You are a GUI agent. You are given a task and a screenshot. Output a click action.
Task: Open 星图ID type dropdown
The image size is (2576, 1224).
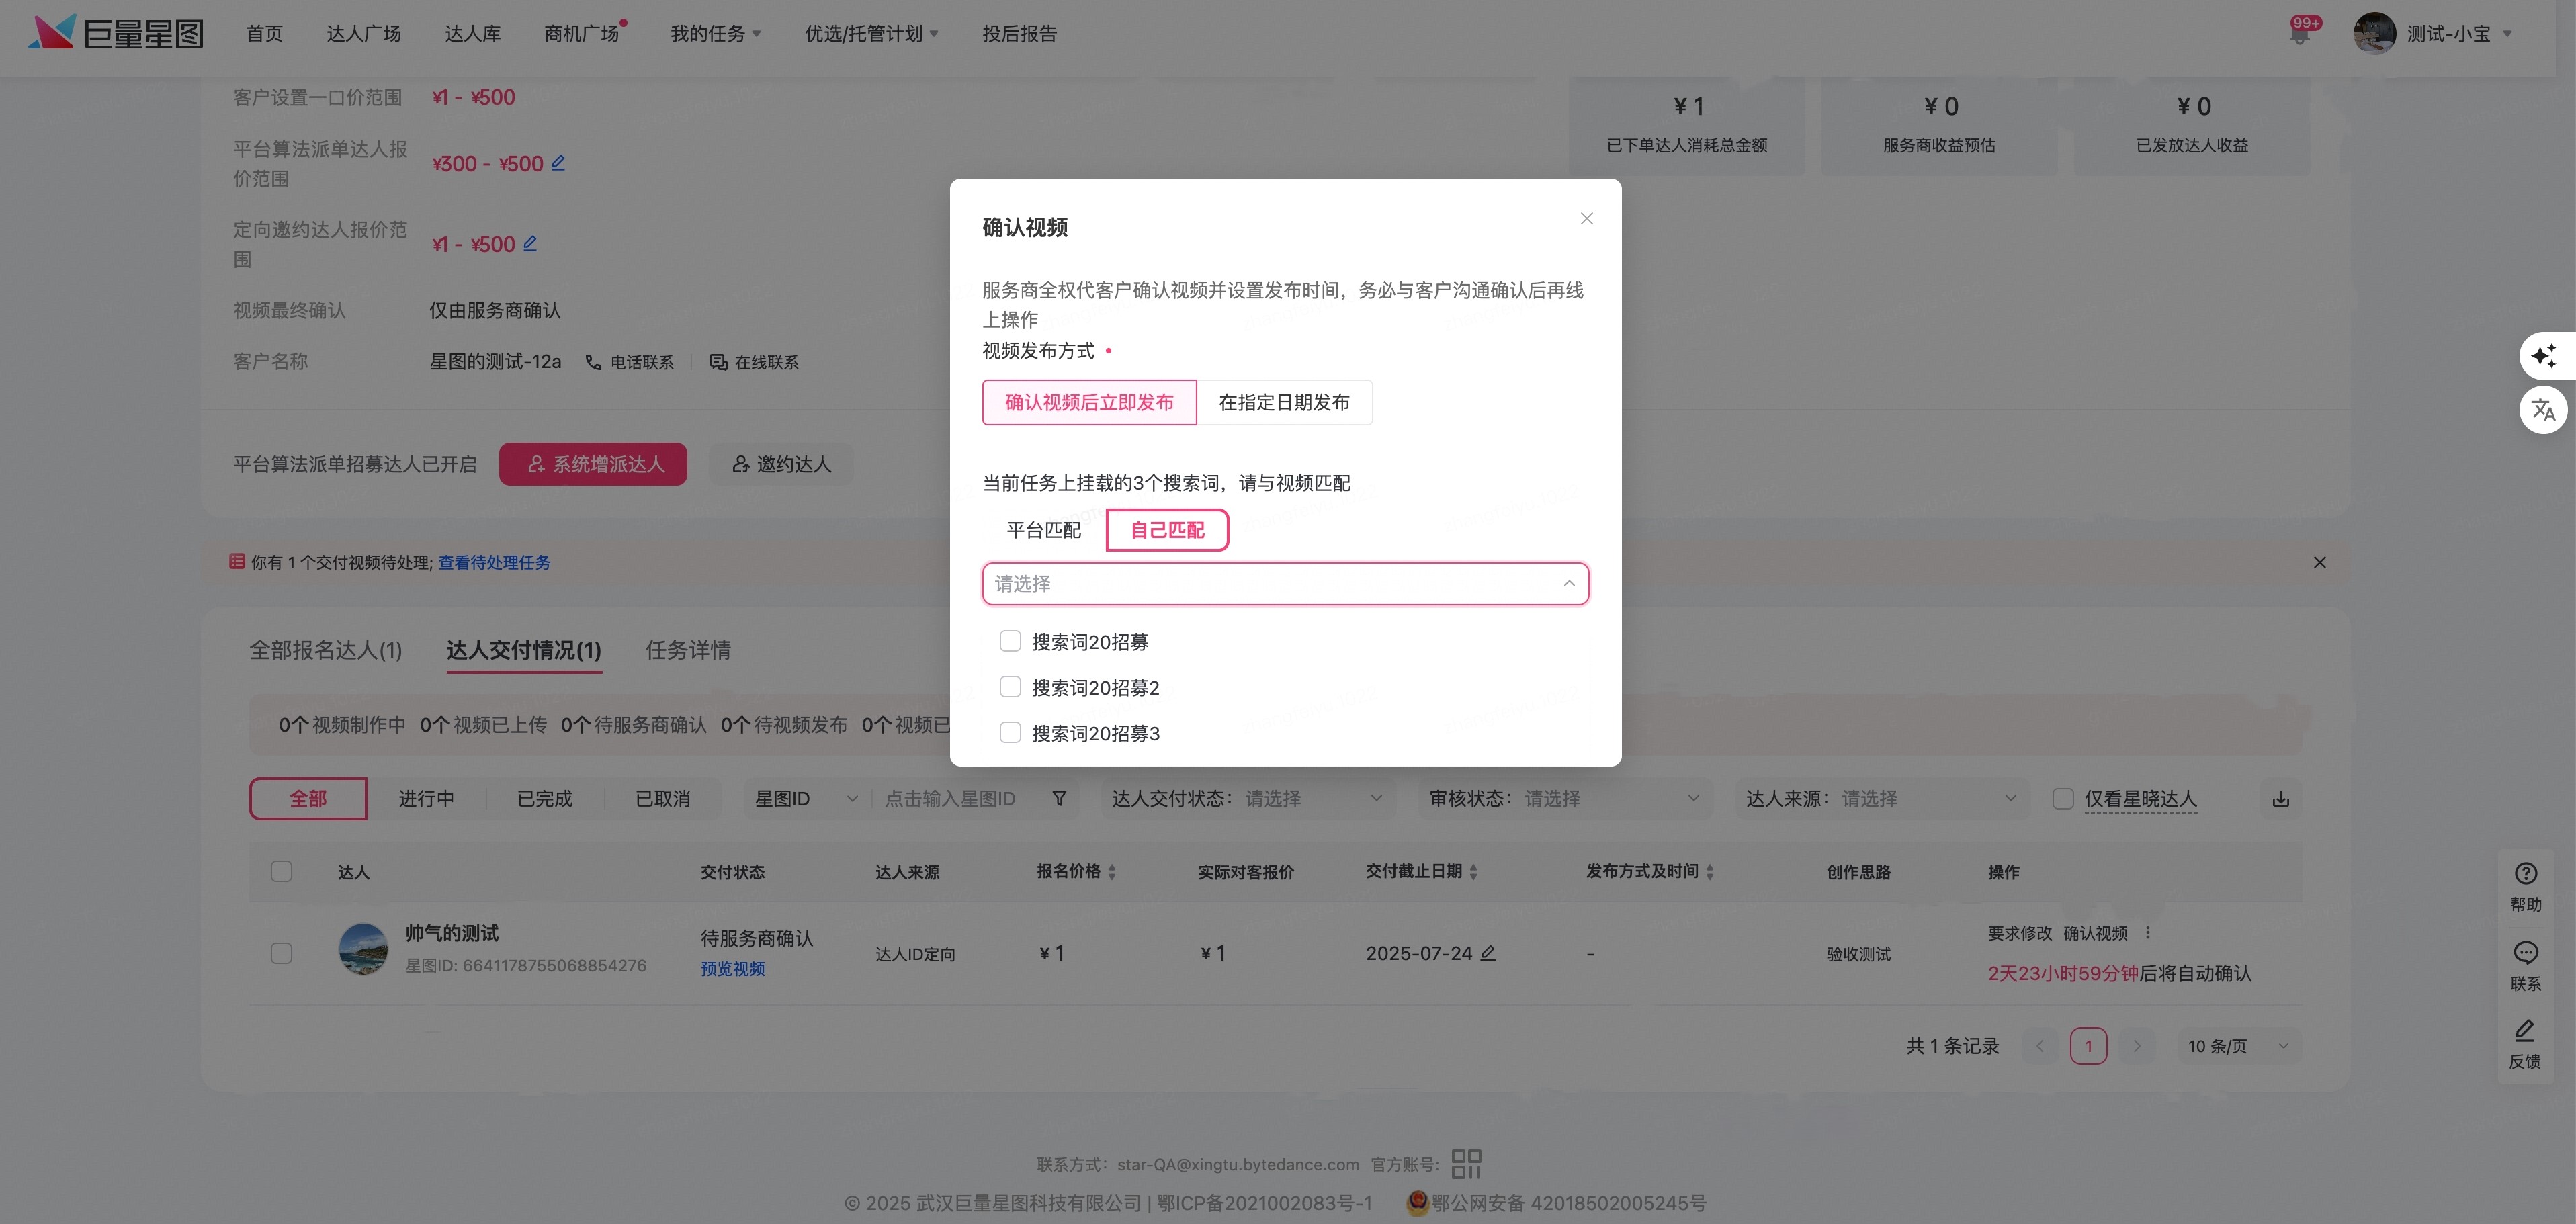click(807, 798)
